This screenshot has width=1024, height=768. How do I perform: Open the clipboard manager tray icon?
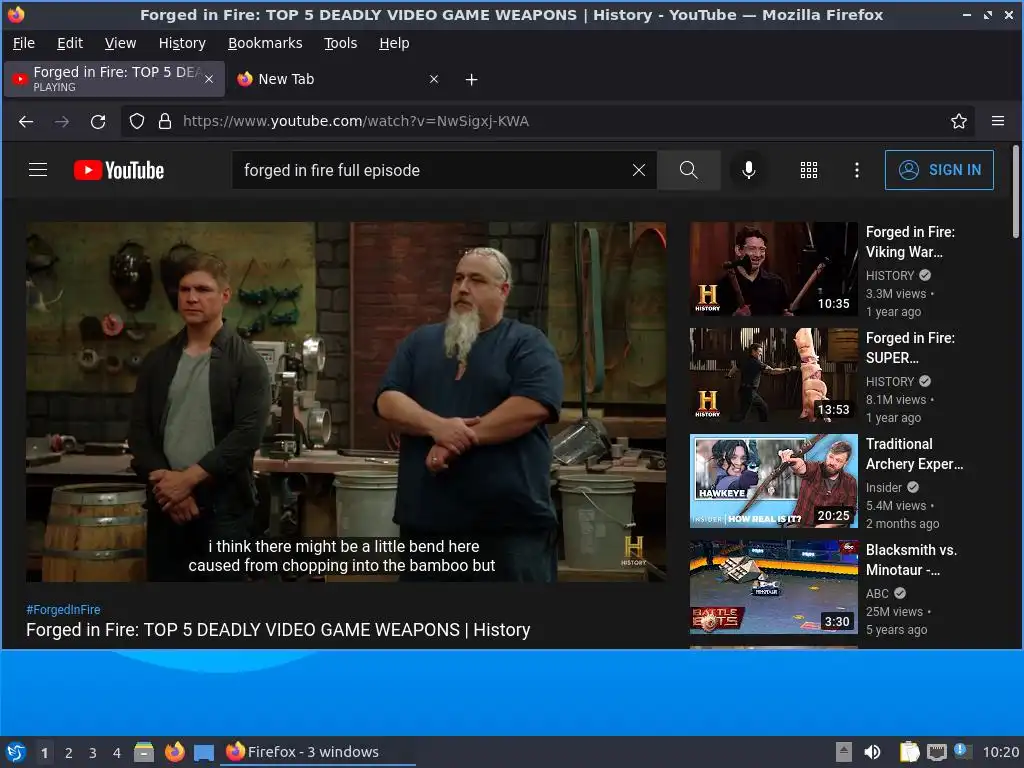point(908,752)
